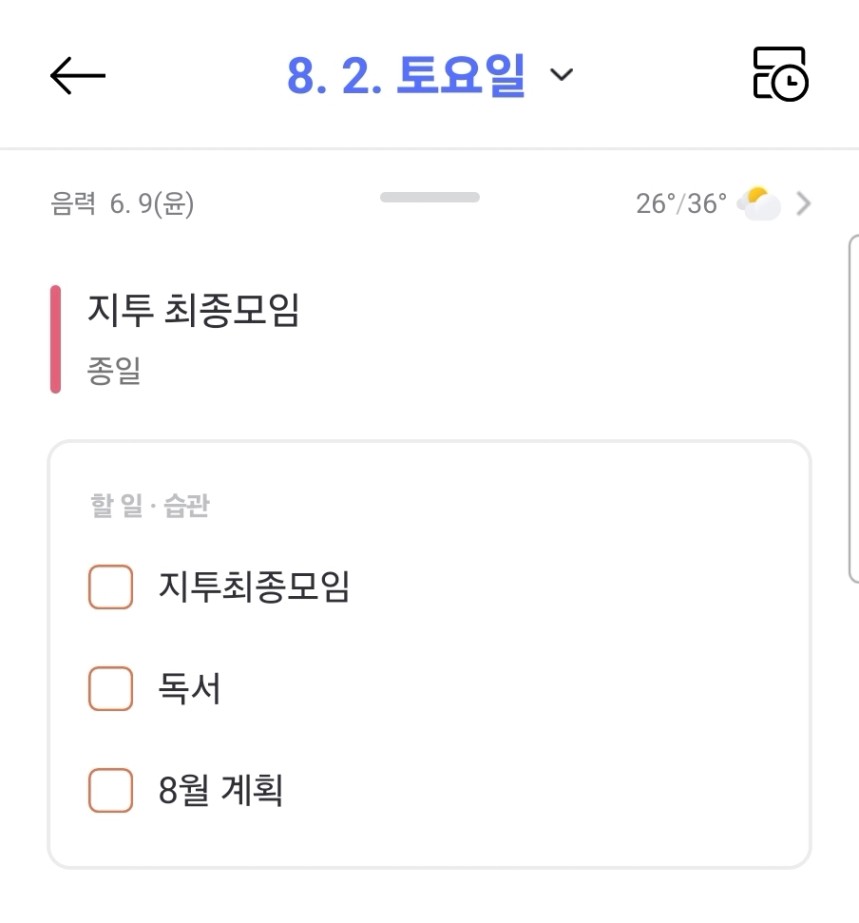Image resolution: width=859 pixels, height=923 pixels.
Task: Tap the side panel edge at right
Action: (853, 409)
